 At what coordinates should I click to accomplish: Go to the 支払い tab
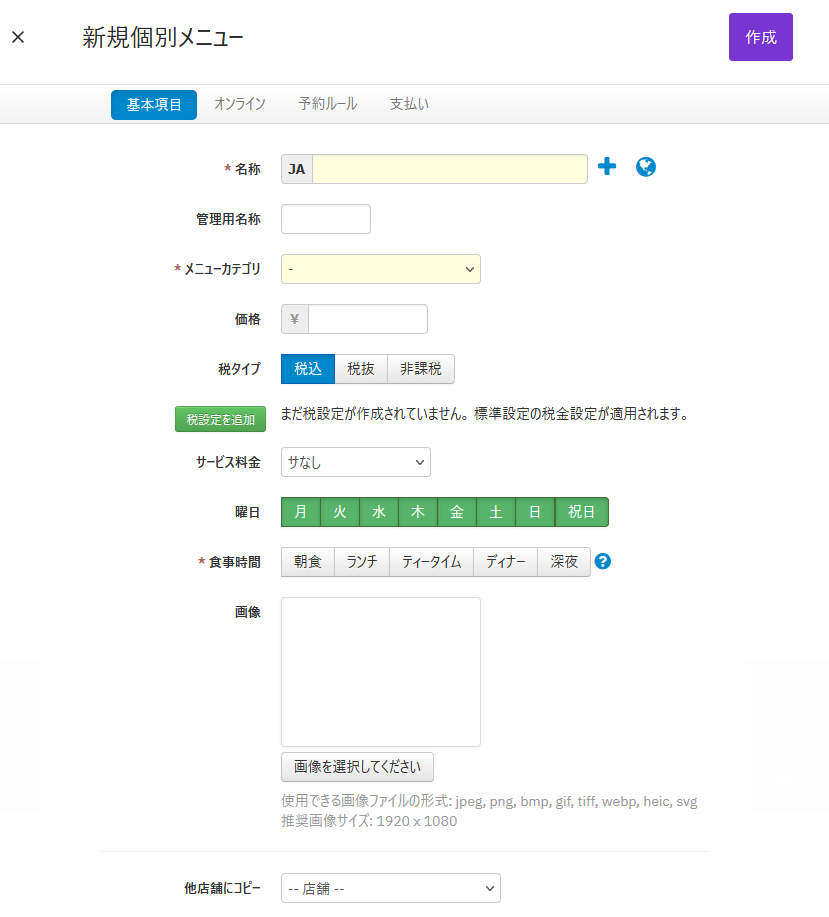409,104
